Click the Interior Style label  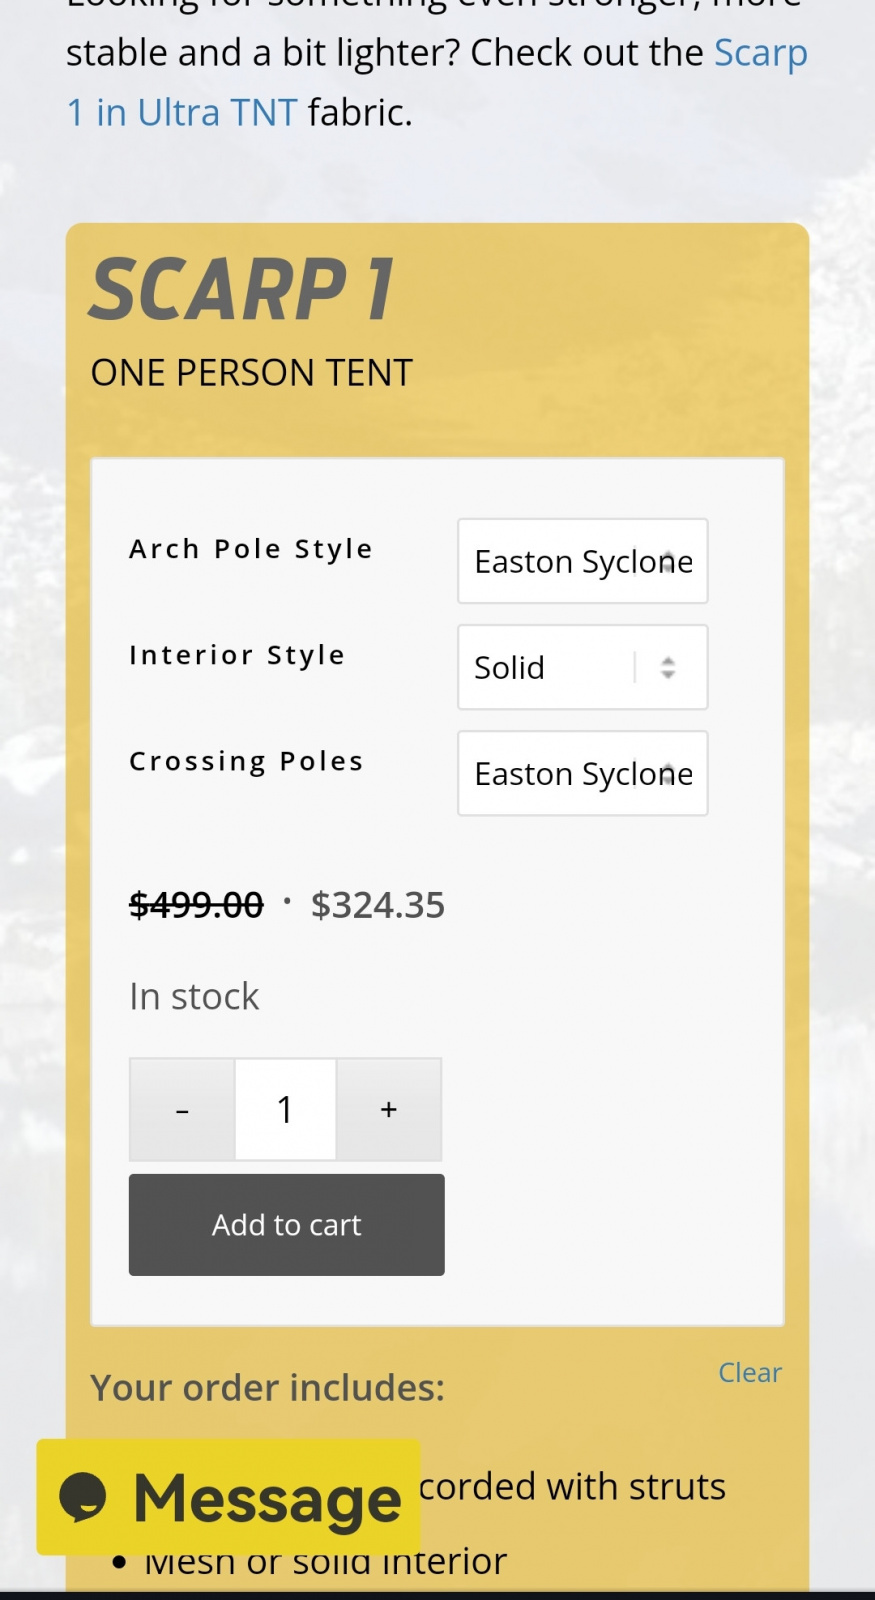coord(237,655)
